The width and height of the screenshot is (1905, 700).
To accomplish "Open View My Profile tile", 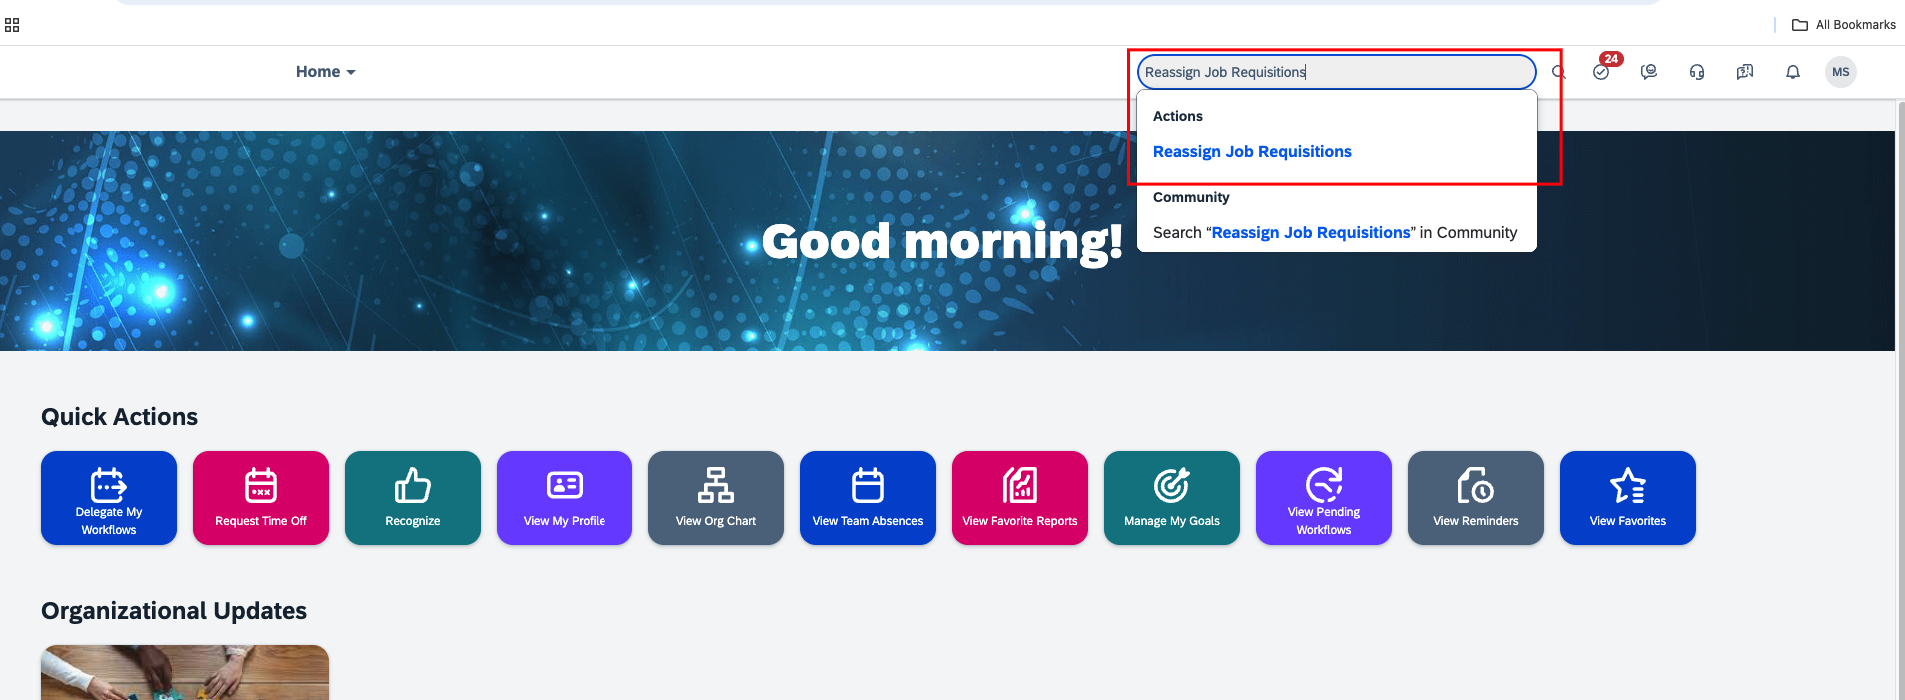I will pyautogui.click(x=564, y=498).
